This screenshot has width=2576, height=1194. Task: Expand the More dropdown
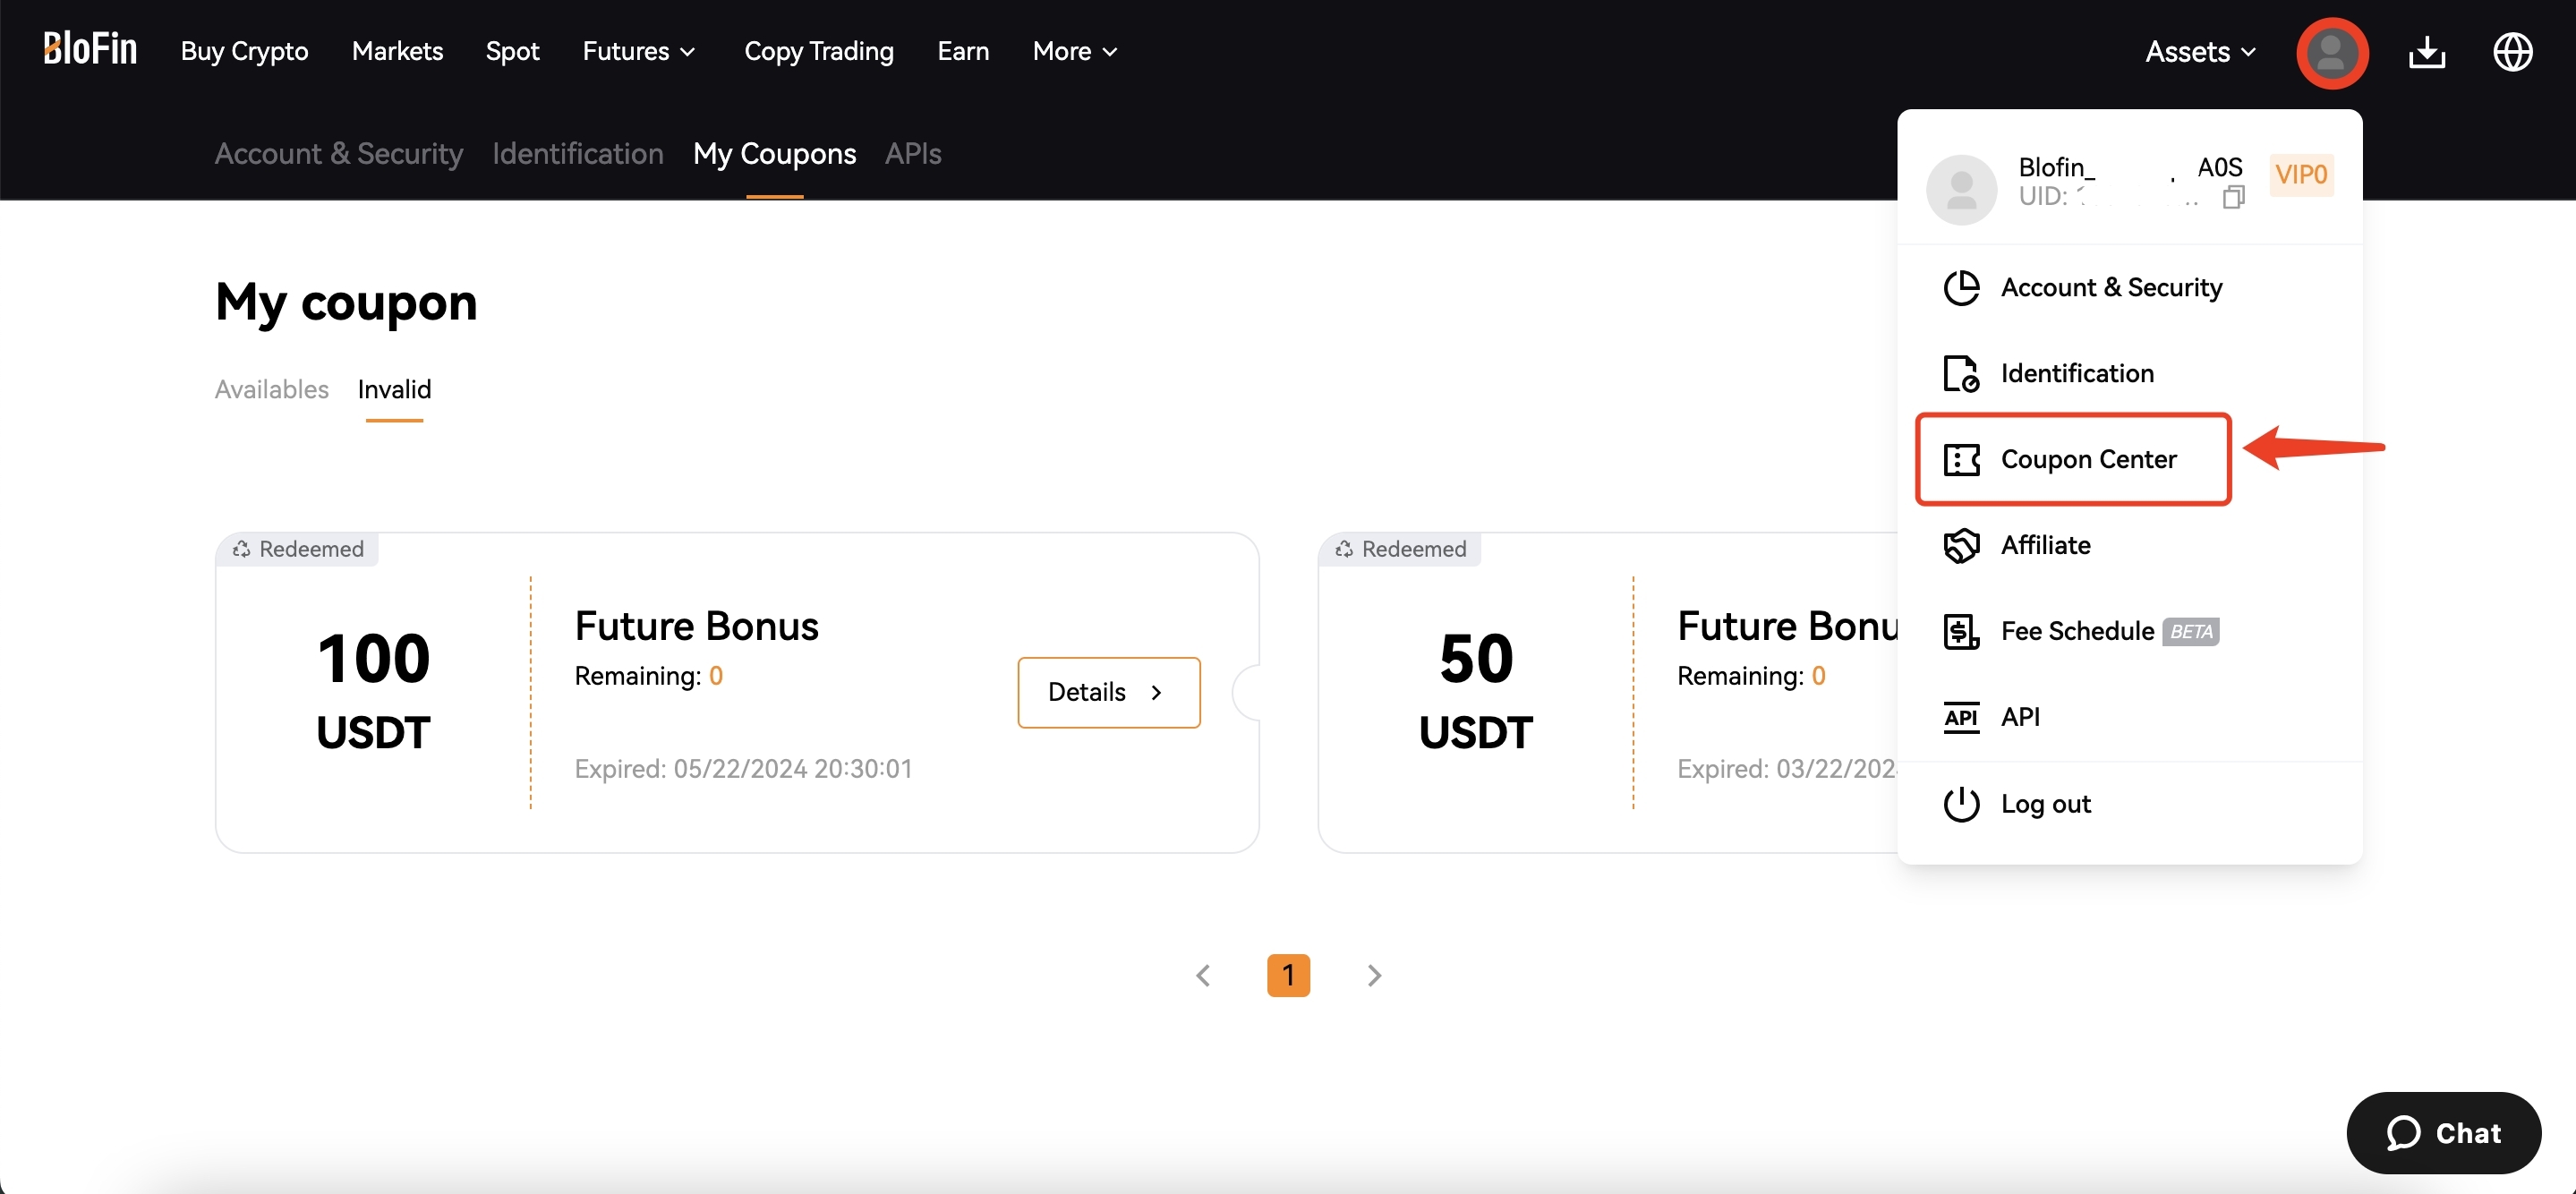point(1074,51)
